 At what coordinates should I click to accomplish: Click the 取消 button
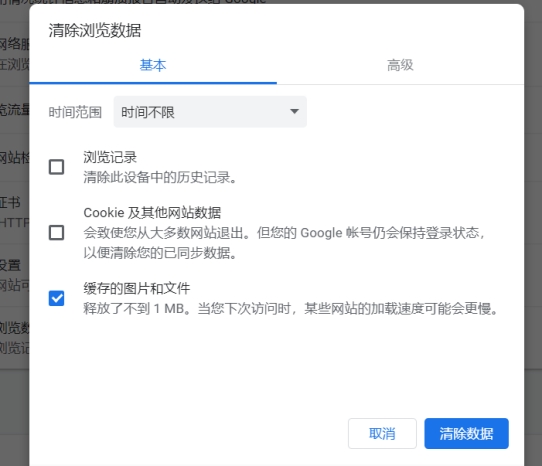coord(382,434)
